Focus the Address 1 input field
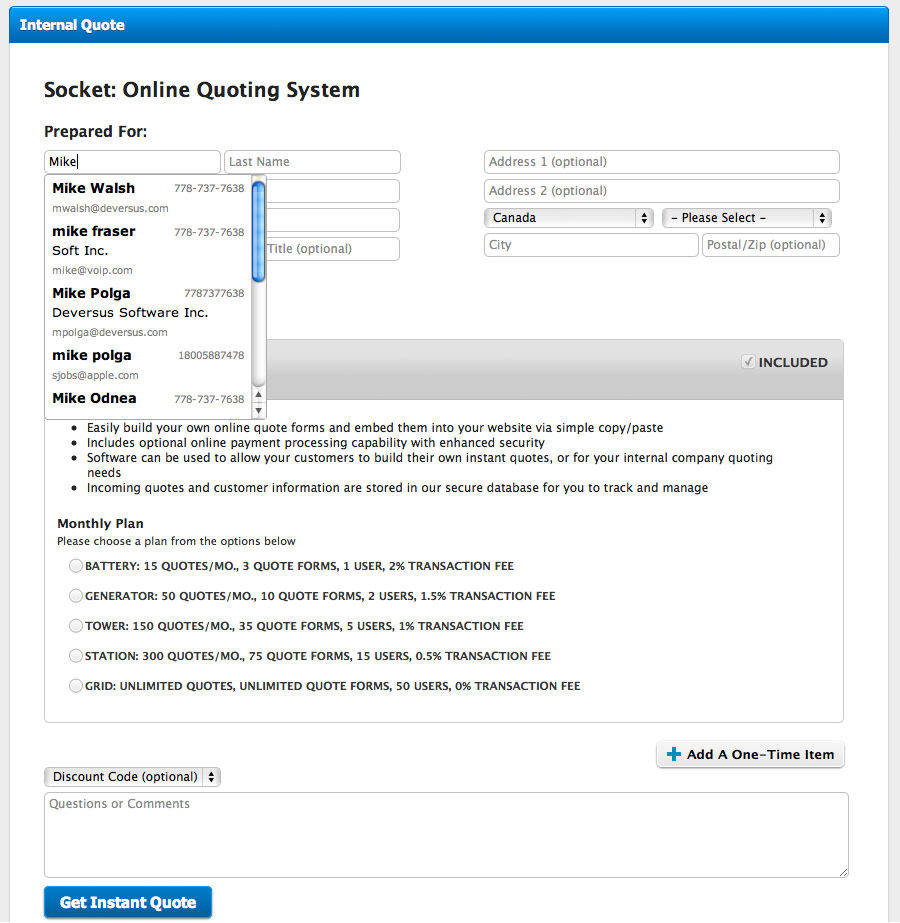This screenshot has width=900, height=923. [x=661, y=162]
